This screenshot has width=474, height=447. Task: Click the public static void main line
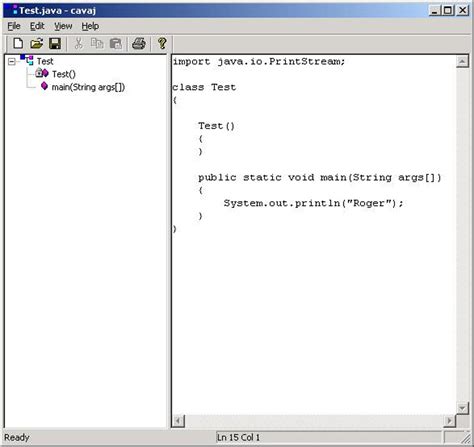320,178
